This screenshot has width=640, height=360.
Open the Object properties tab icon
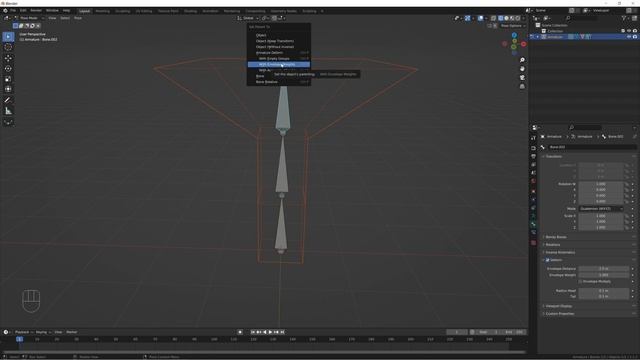(533, 191)
